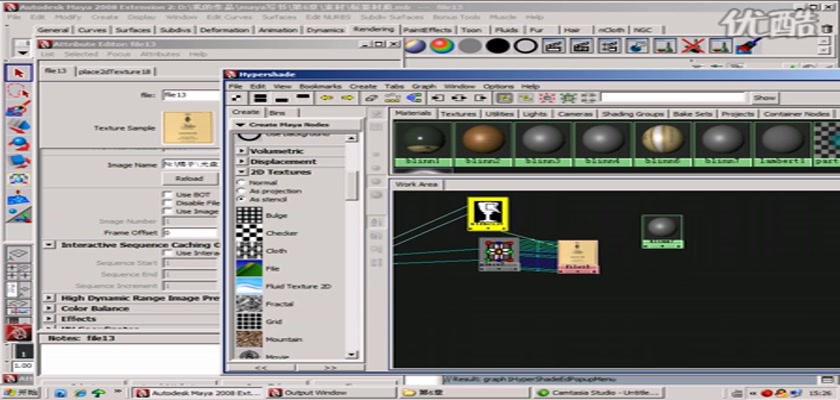Click the black sphere shelf icon
840x400 pixels.
(498, 46)
